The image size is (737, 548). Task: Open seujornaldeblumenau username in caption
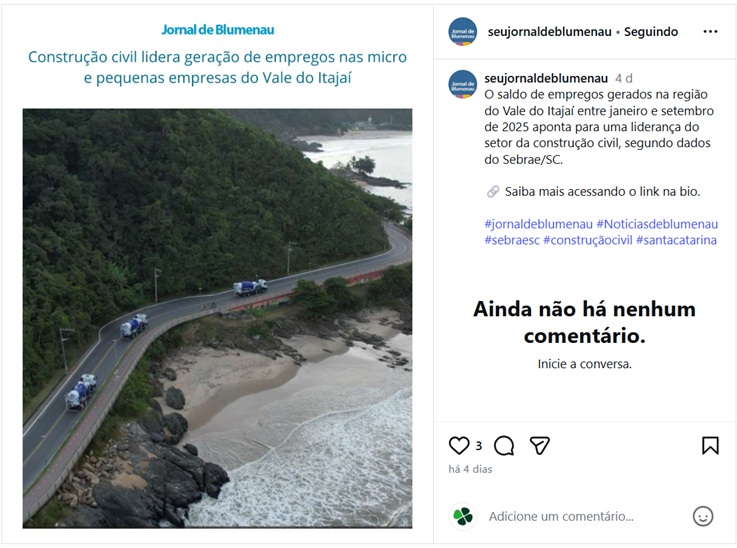point(546,78)
